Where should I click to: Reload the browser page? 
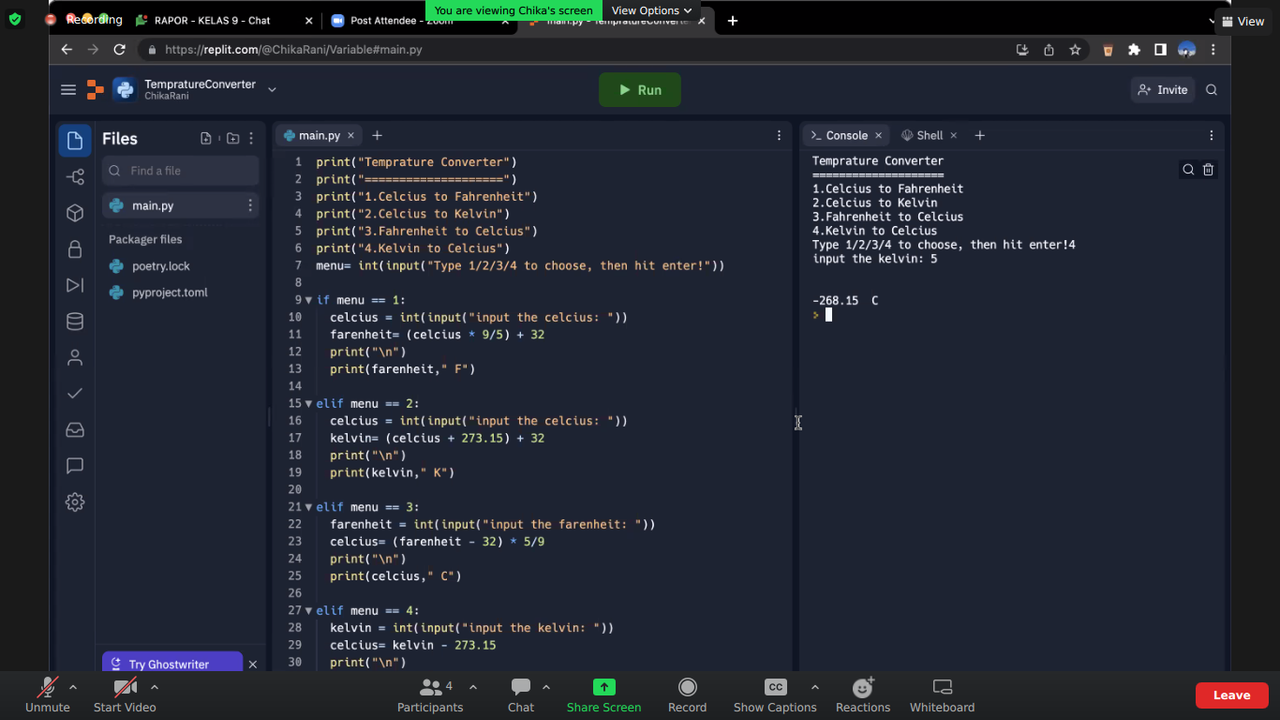point(120,49)
